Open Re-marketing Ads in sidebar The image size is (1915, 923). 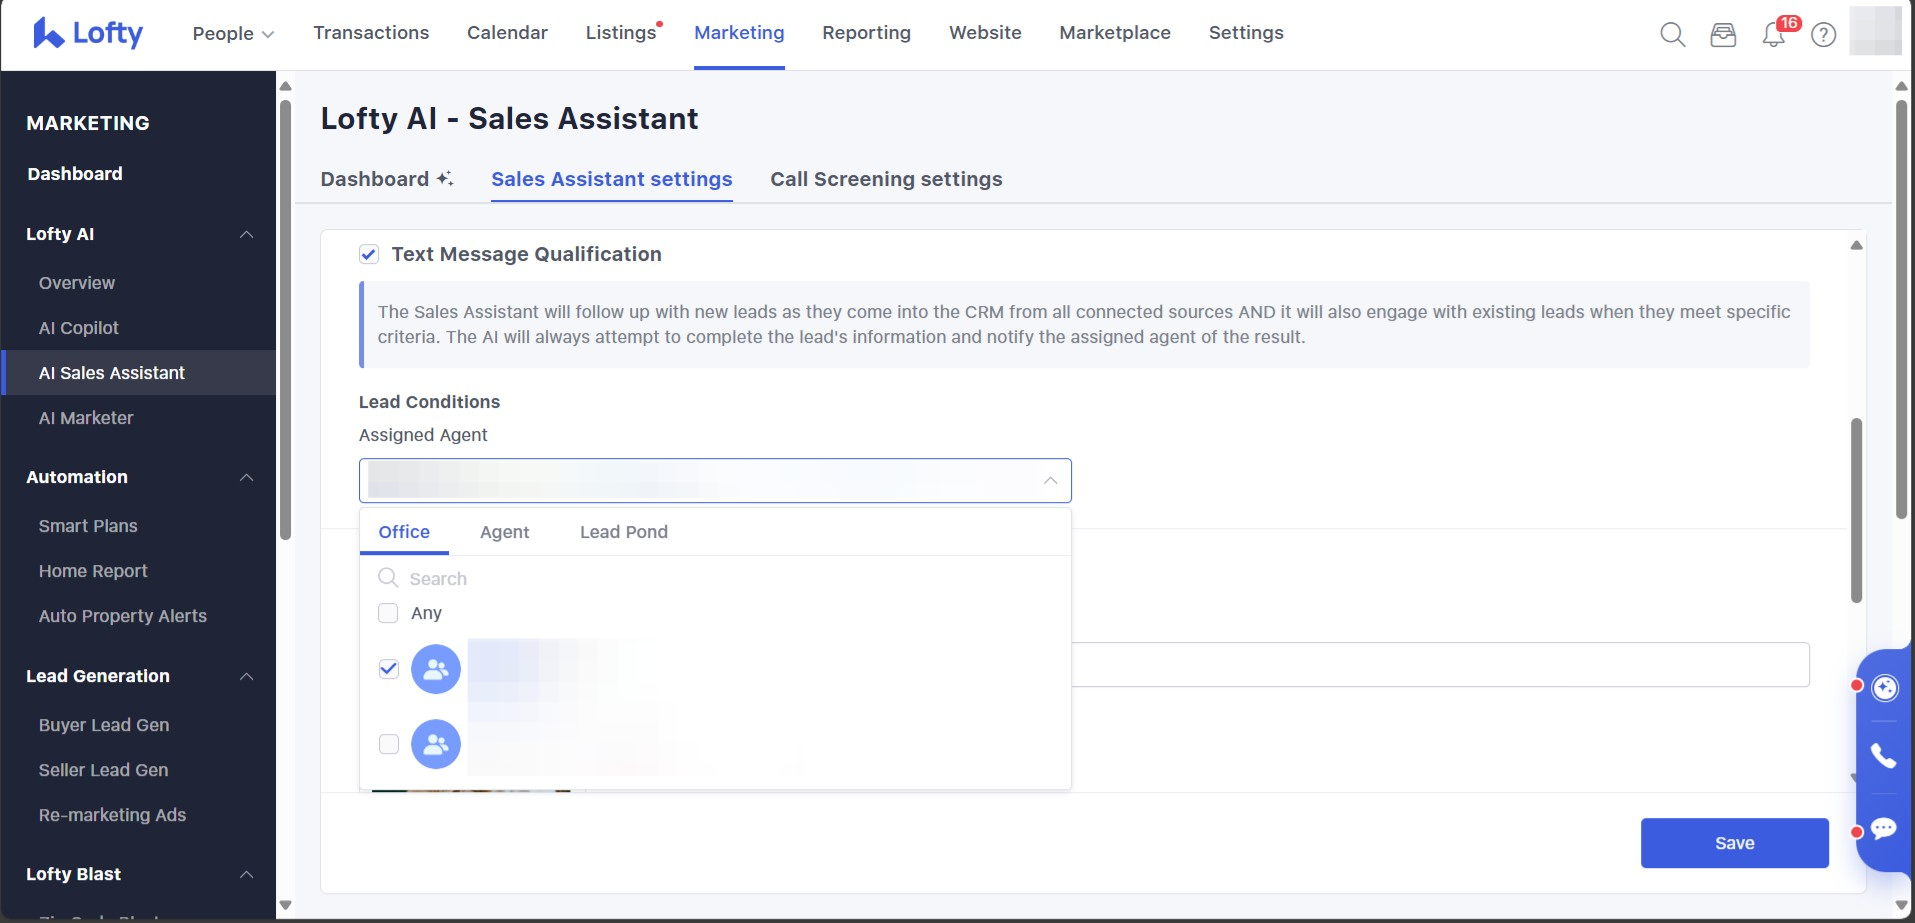[x=112, y=815]
